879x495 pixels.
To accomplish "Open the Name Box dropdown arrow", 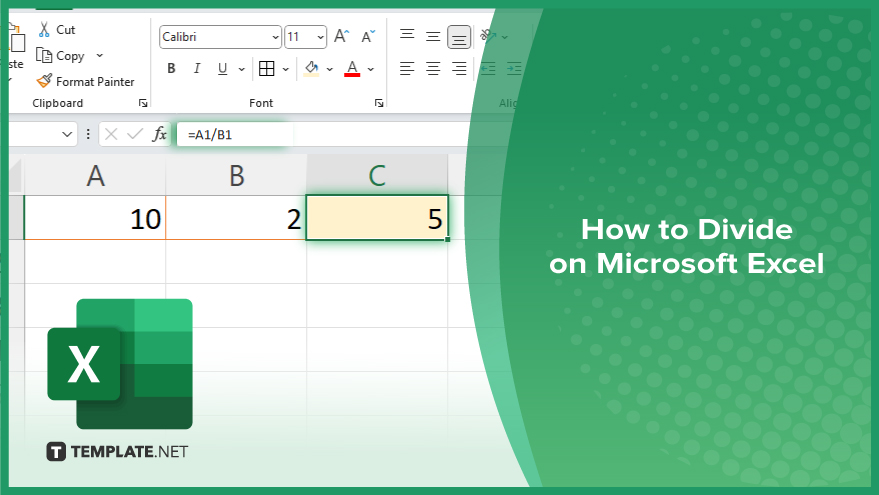I will [x=67, y=134].
